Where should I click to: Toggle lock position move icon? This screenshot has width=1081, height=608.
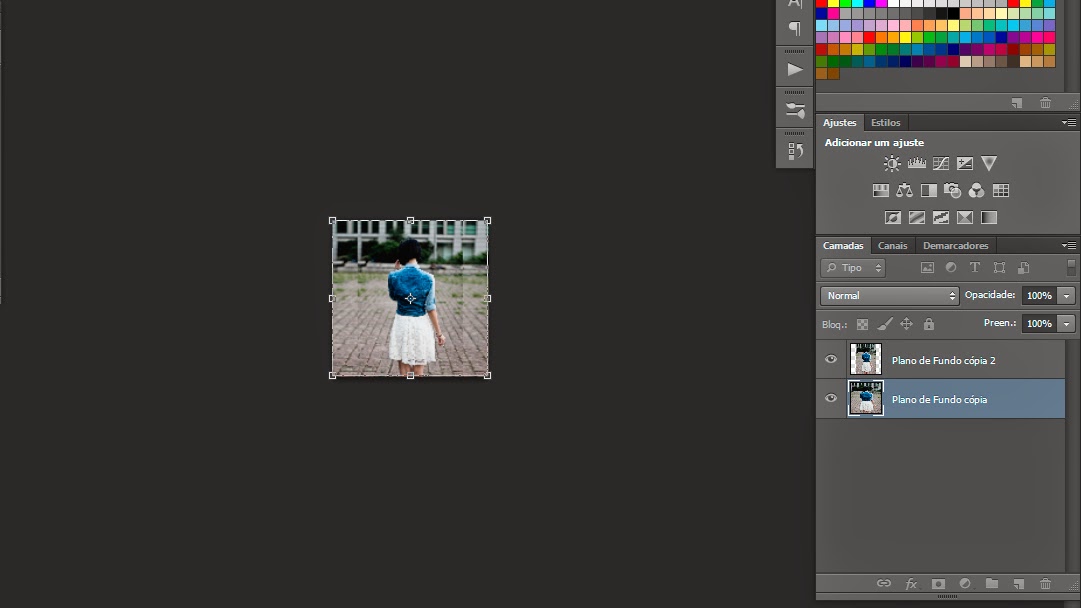[x=907, y=323]
